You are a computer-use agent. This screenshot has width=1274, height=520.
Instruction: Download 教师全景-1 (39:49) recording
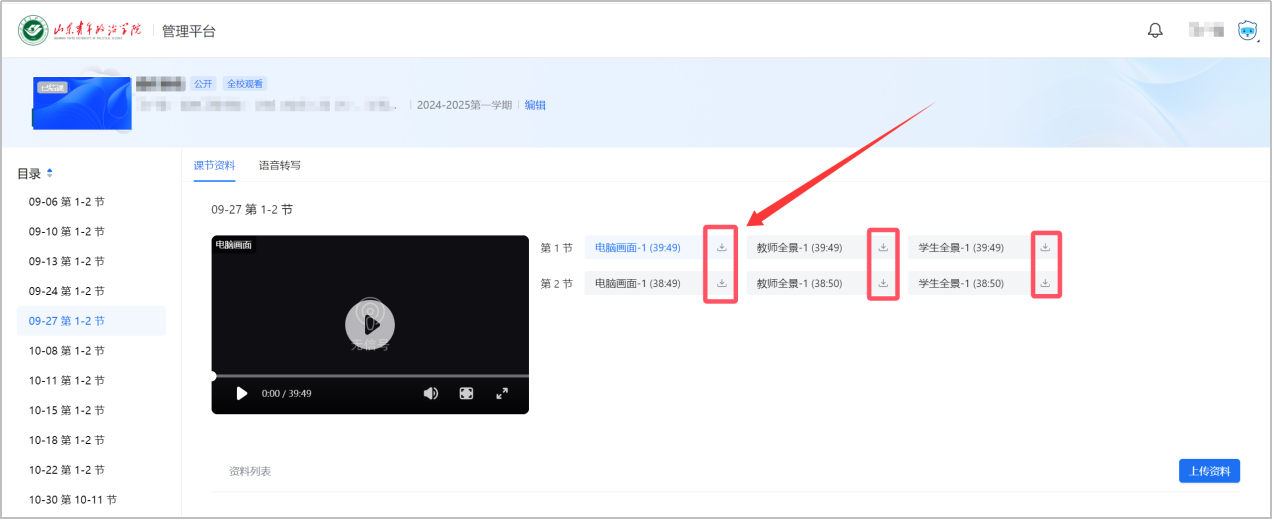click(x=883, y=248)
